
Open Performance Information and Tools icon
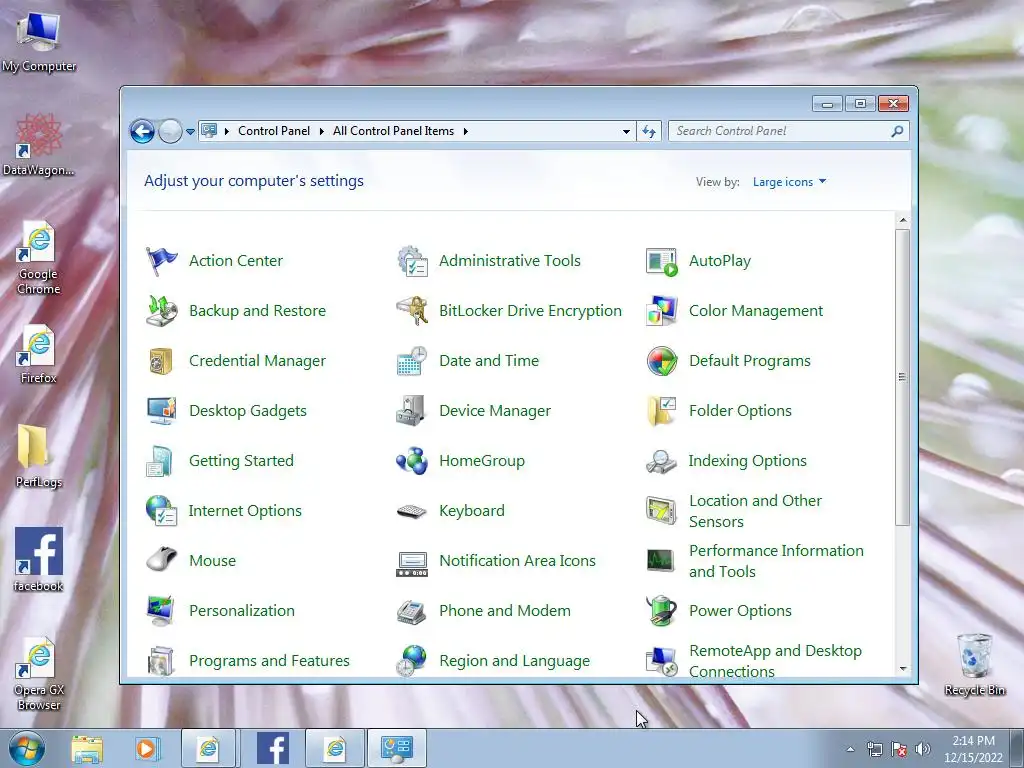point(662,560)
